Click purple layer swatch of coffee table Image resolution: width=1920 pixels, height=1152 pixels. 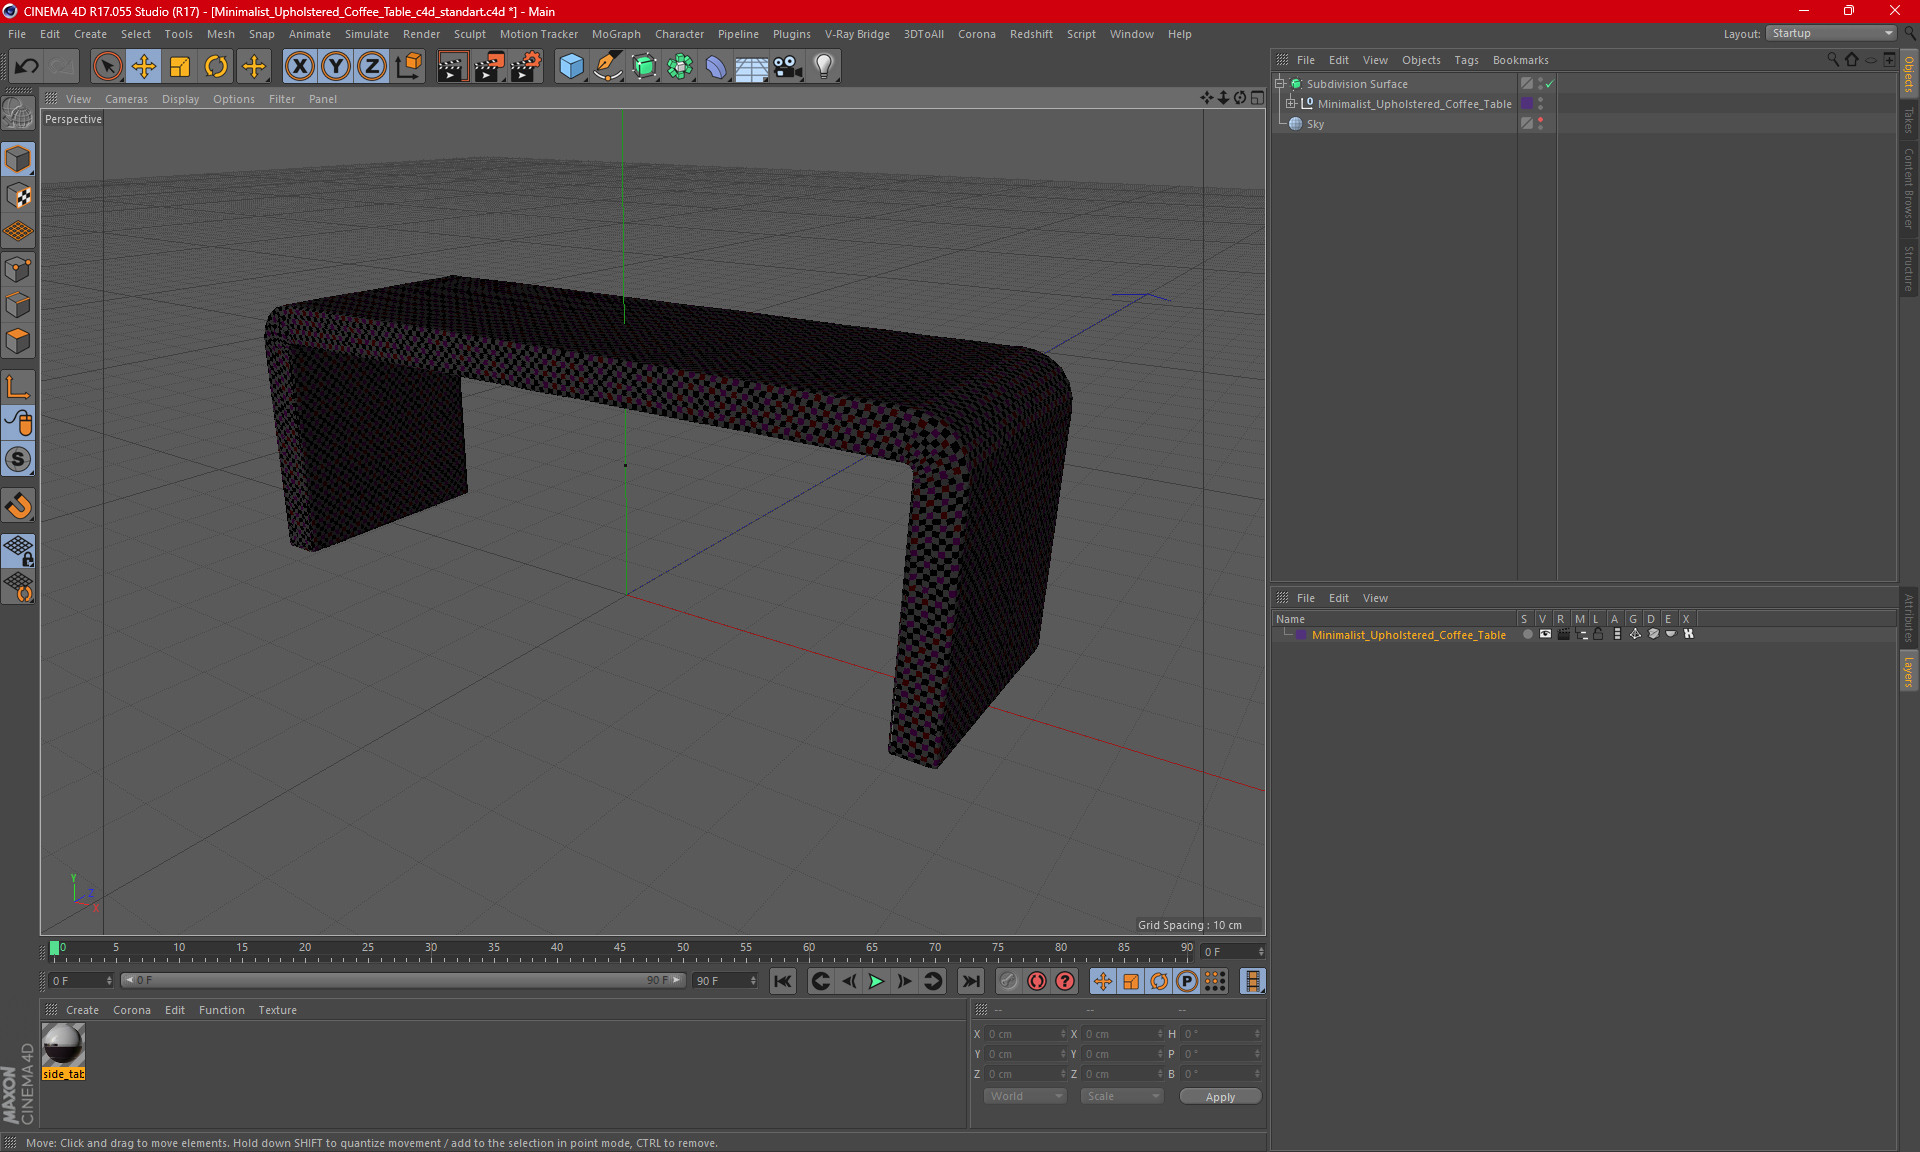coord(1527,104)
